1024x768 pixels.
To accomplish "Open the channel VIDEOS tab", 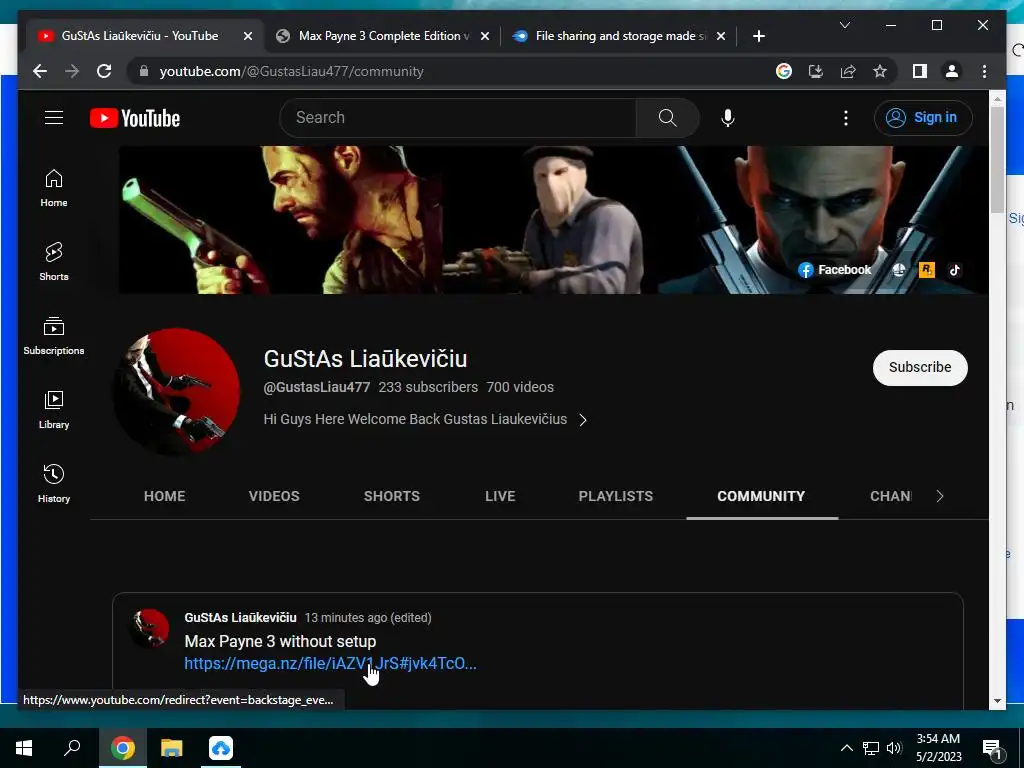I will pyautogui.click(x=274, y=496).
